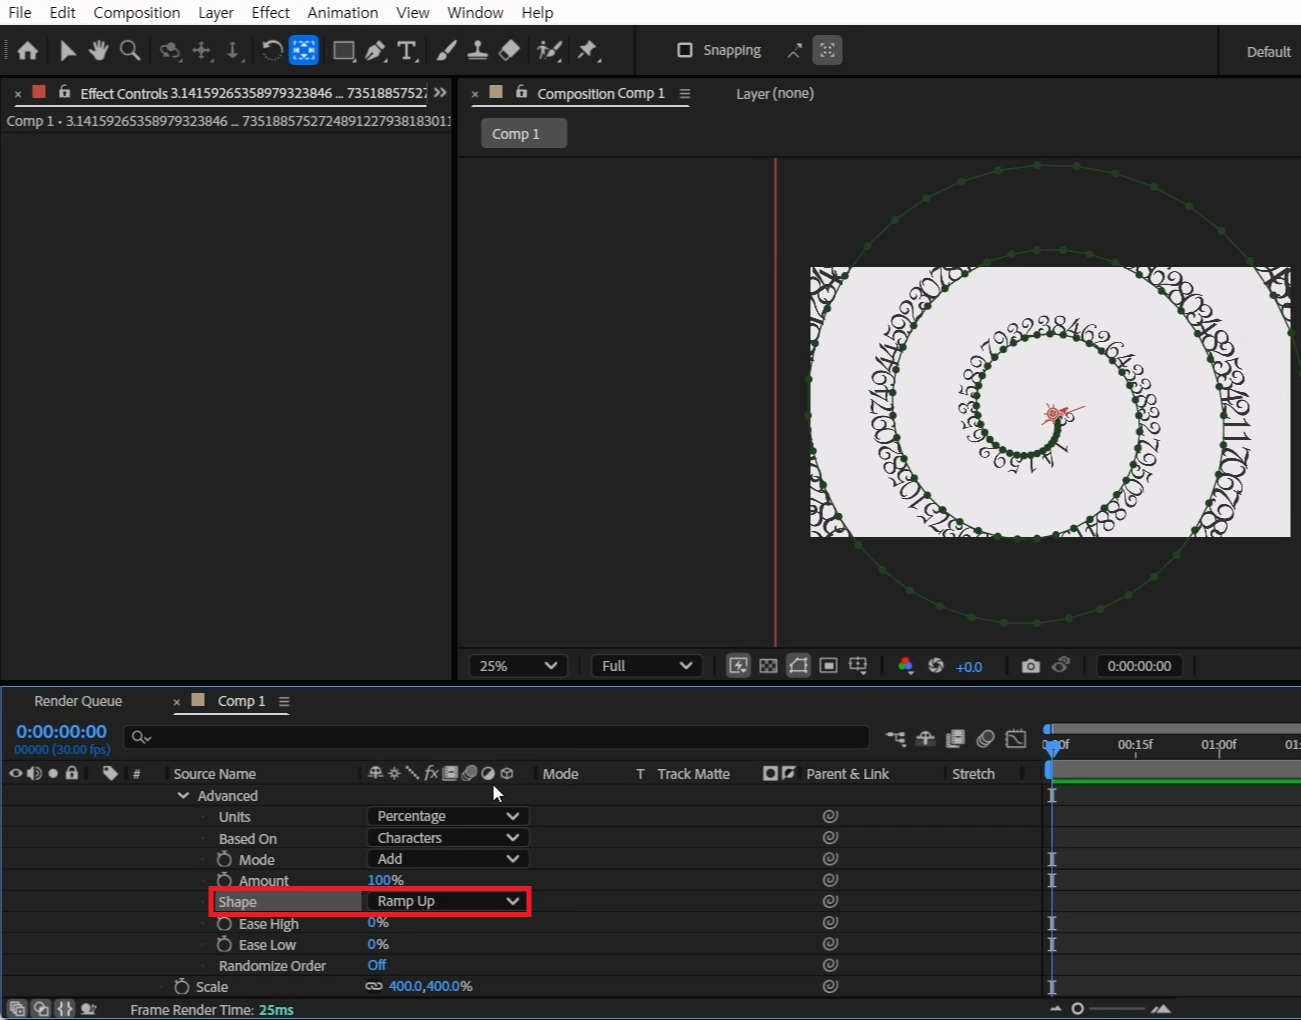Click the Randomize Order Off value

pos(376,965)
